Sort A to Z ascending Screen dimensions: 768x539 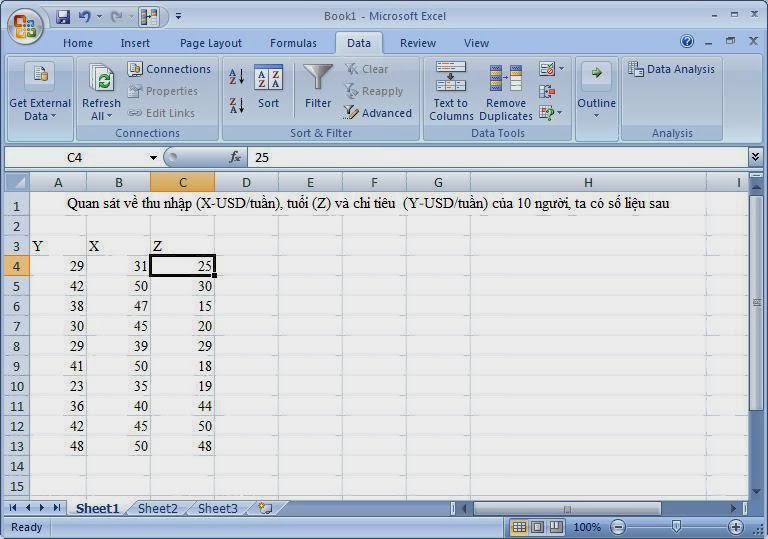click(x=237, y=77)
